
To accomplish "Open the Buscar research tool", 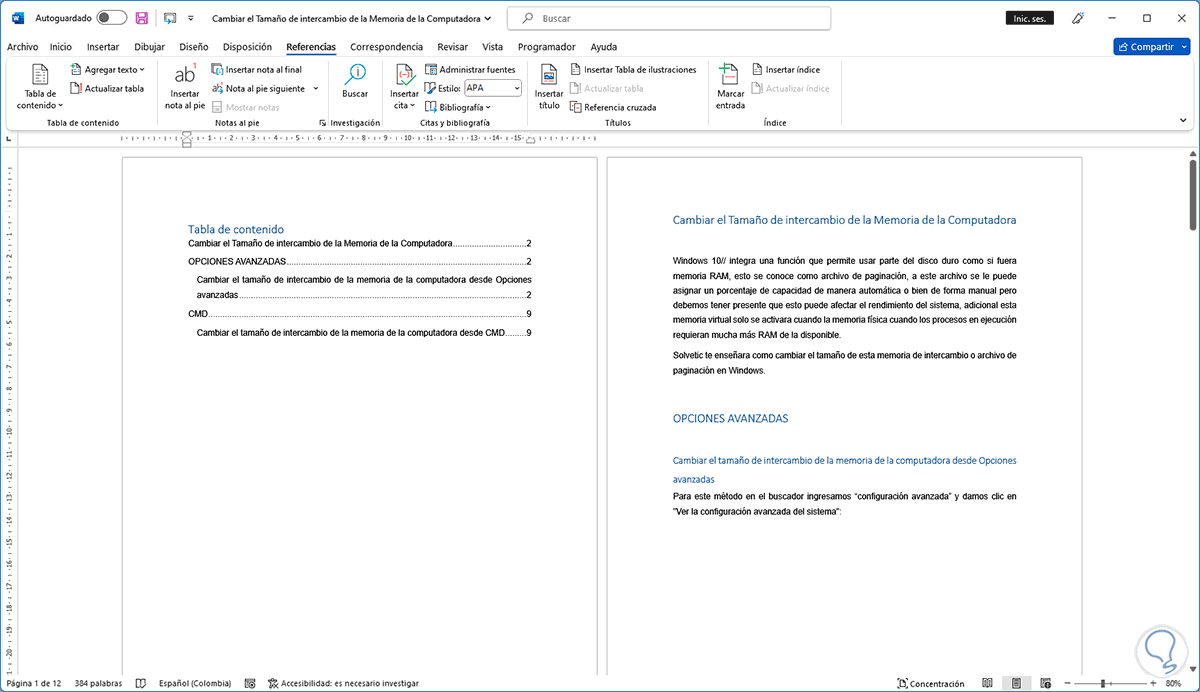I will (355, 82).
